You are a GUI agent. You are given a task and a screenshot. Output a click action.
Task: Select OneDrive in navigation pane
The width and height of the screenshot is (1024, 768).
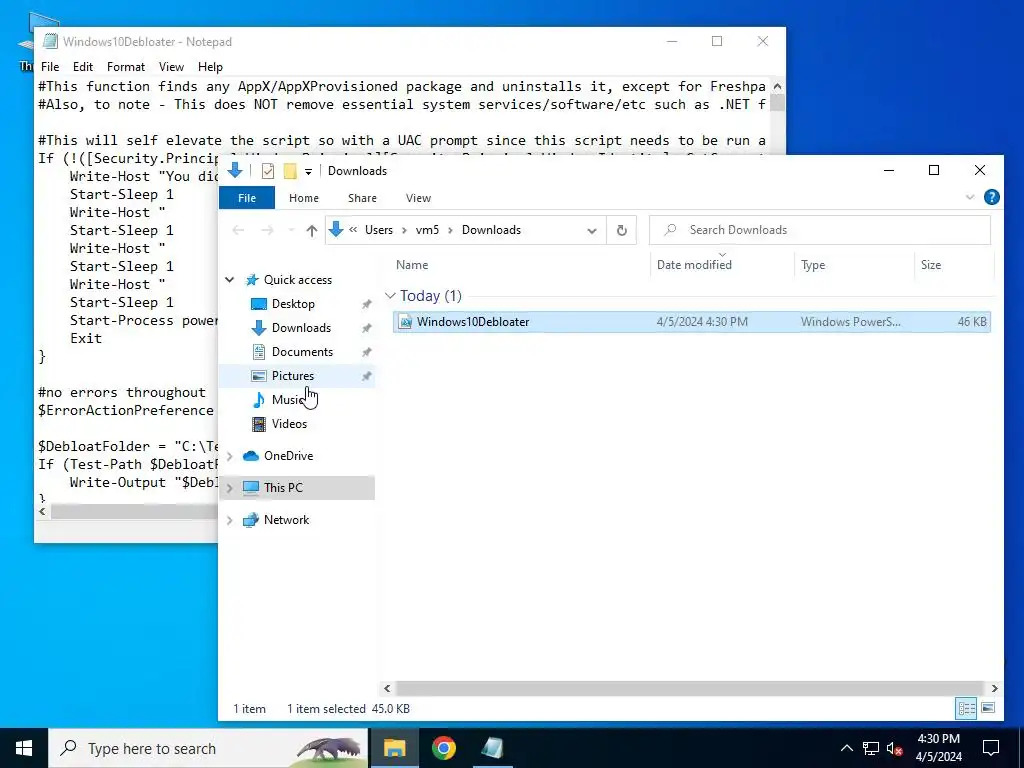point(288,456)
